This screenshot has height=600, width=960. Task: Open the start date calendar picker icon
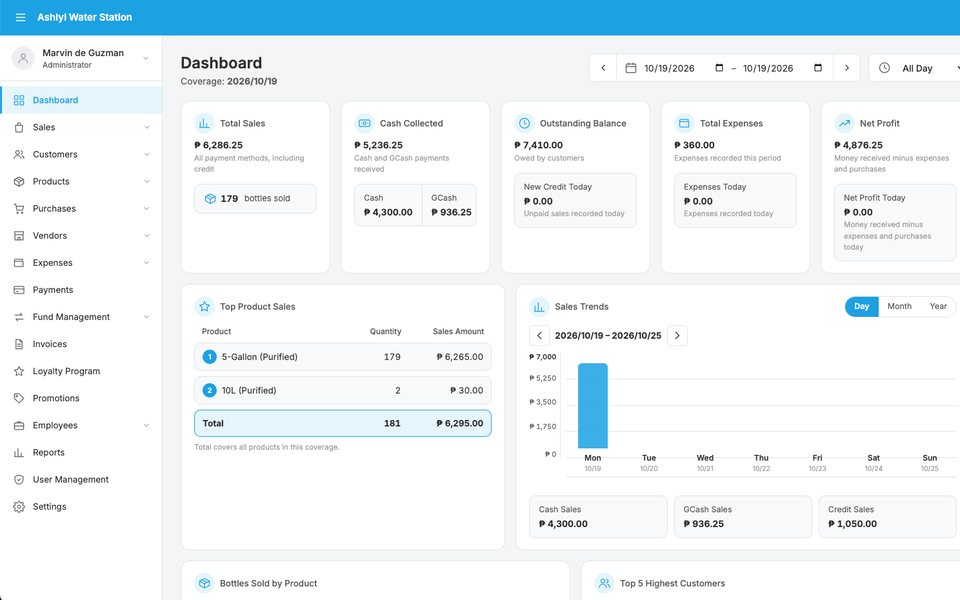[x=719, y=68]
